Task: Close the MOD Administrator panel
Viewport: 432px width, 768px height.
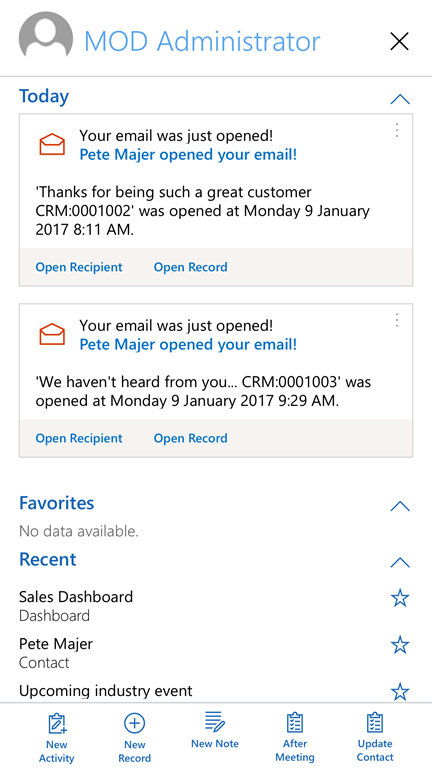Action: pyautogui.click(x=399, y=41)
